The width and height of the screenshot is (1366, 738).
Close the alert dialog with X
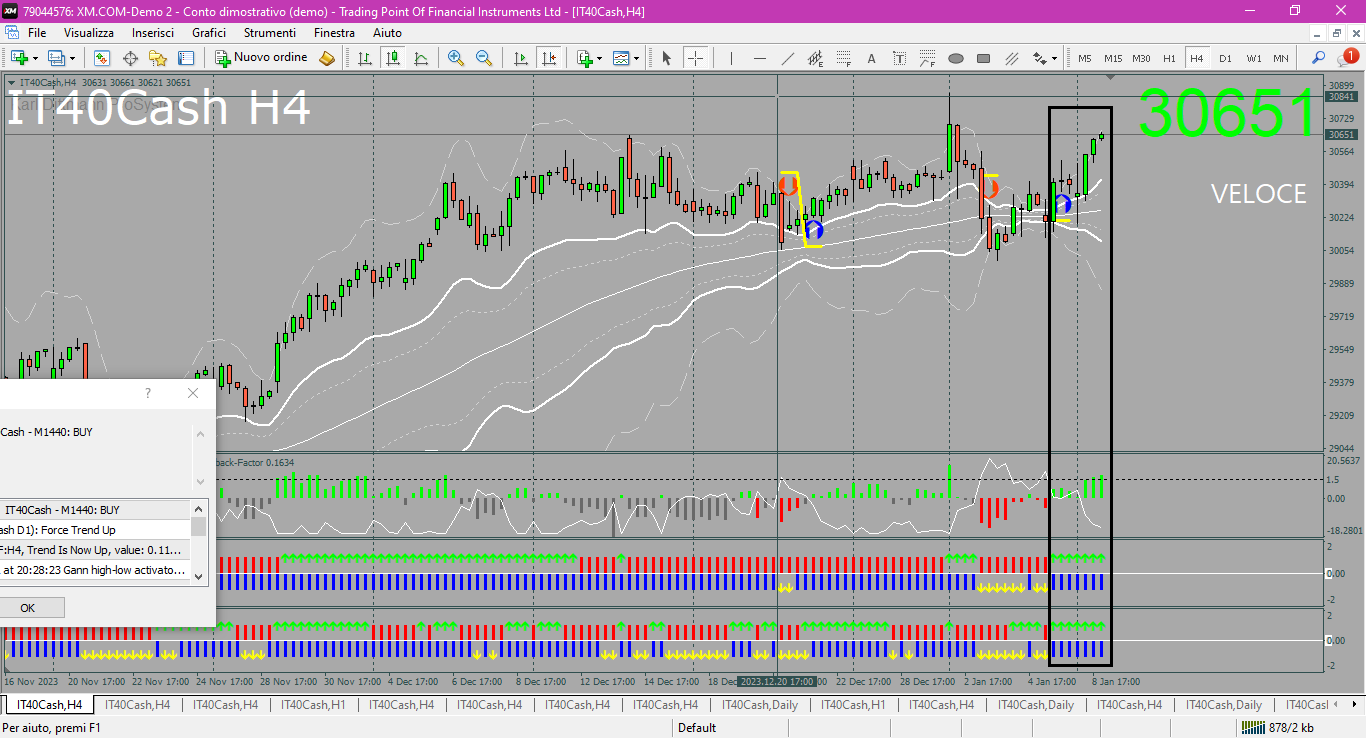(x=193, y=393)
